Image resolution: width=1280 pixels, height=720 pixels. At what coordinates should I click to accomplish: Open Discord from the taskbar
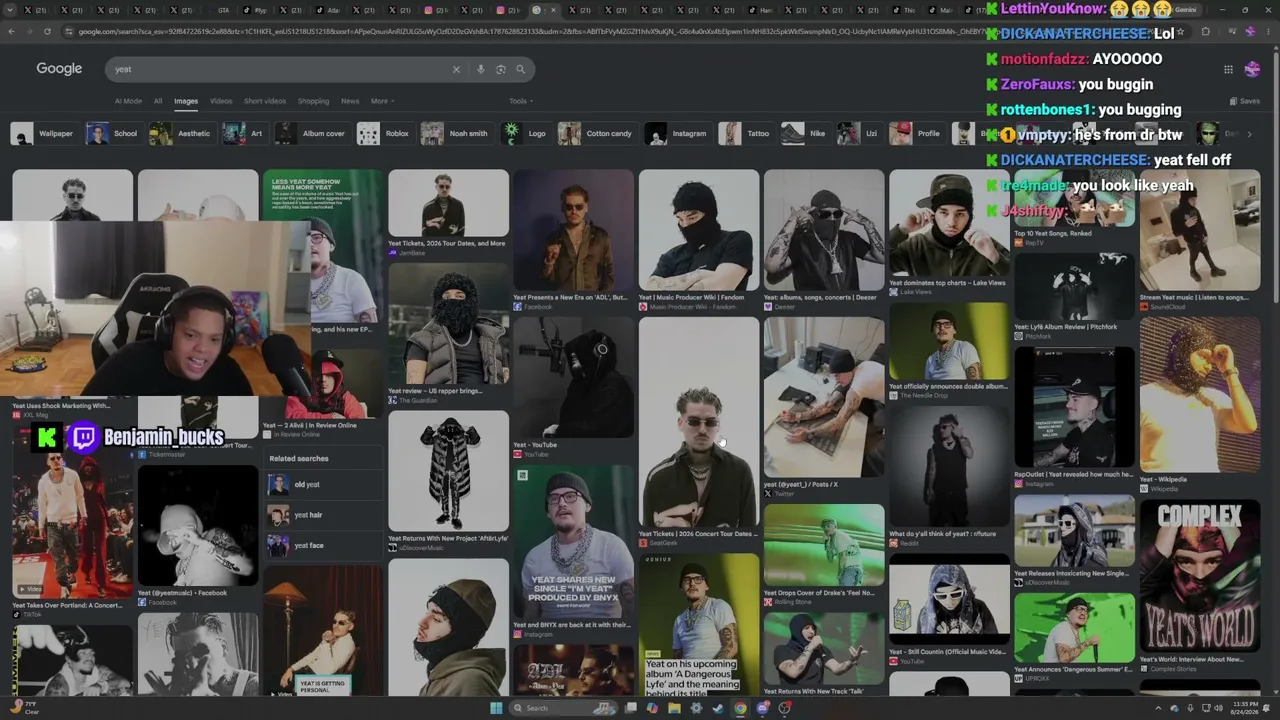click(762, 708)
